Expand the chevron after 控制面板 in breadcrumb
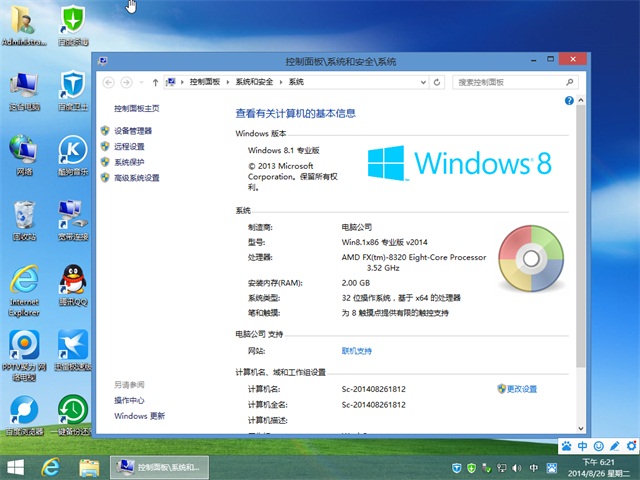The width and height of the screenshot is (640, 480). pyautogui.click(x=228, y=82)
